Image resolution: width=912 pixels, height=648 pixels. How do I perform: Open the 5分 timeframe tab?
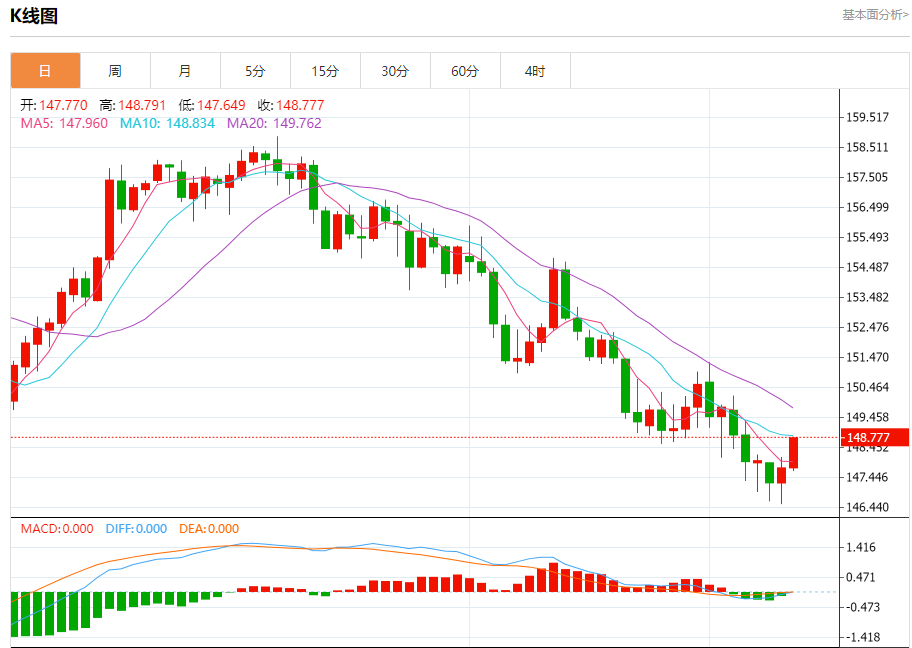(255, 71)
